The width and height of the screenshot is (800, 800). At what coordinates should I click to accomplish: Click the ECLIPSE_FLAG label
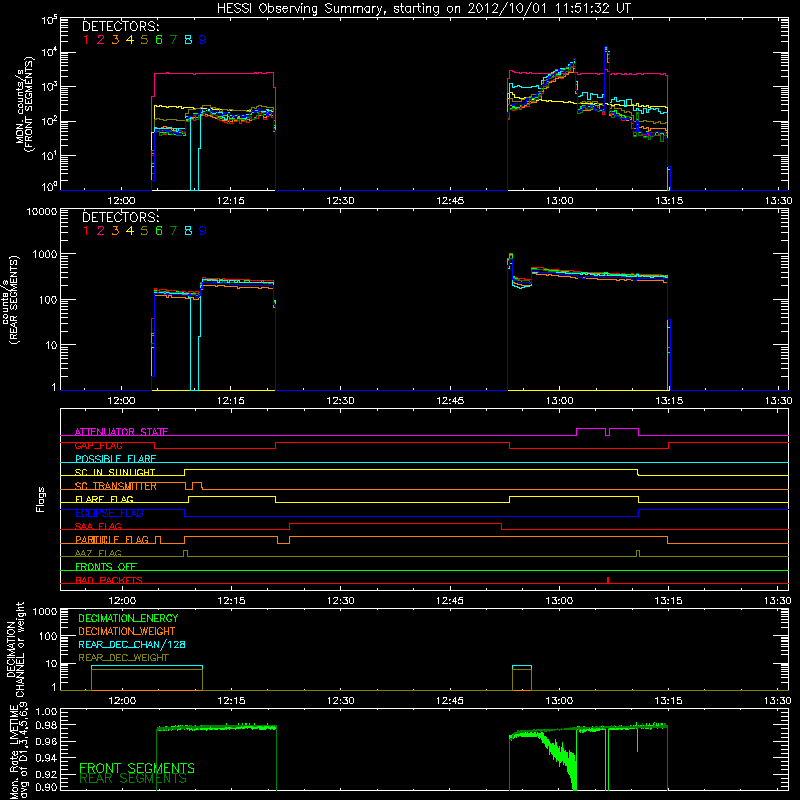[110, 513]
